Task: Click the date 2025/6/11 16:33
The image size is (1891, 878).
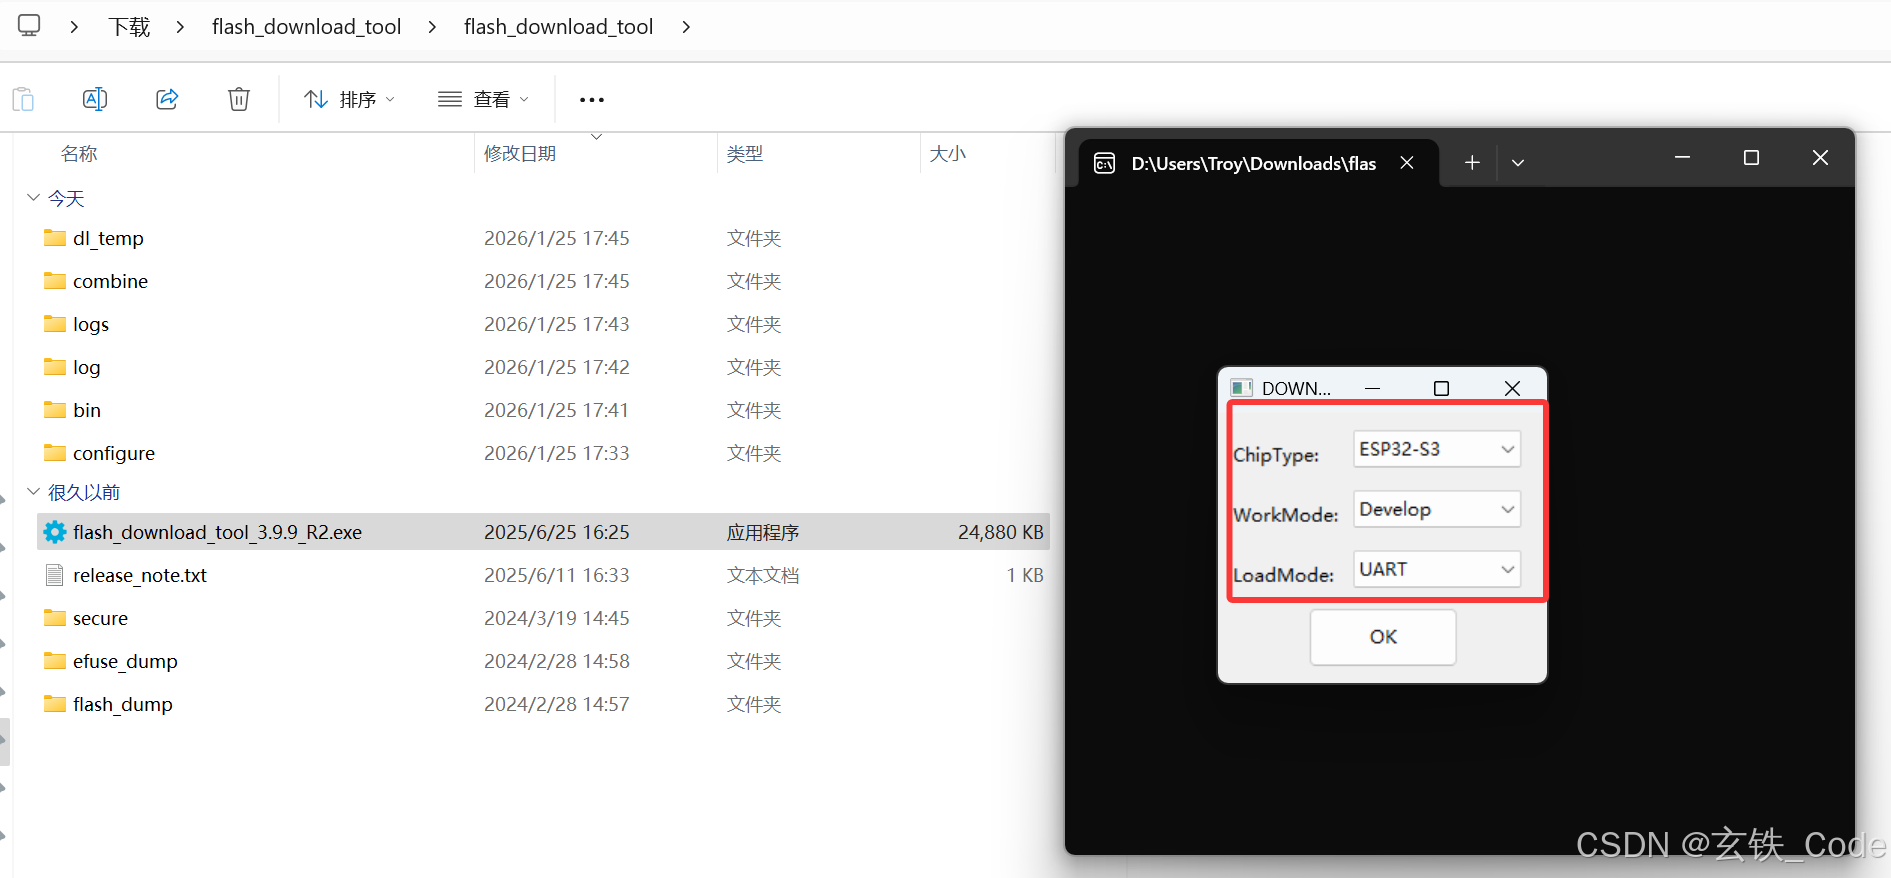Action: (557, 575)
